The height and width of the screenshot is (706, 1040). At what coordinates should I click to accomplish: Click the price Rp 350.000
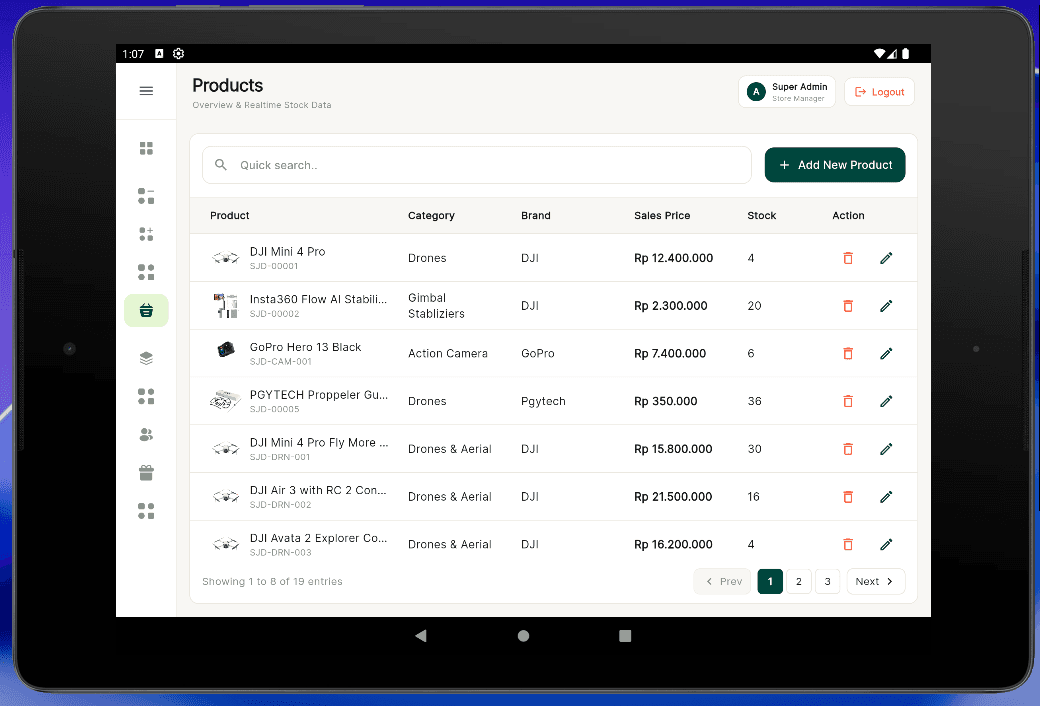tap(665, 401)
